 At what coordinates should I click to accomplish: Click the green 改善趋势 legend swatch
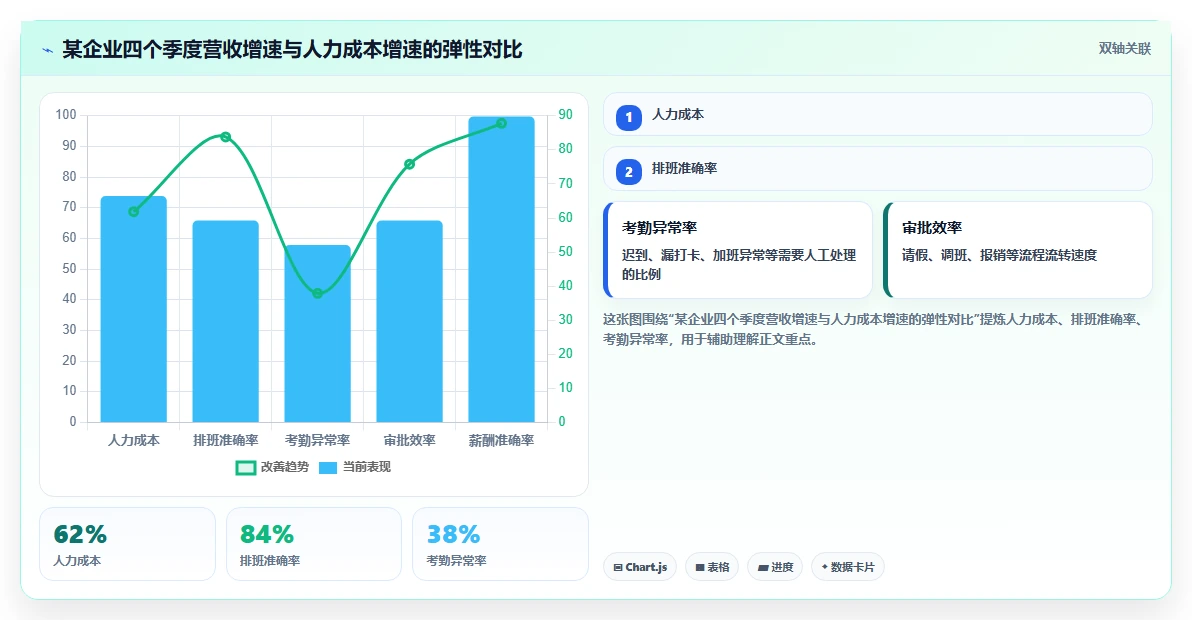tap(246, 468)
